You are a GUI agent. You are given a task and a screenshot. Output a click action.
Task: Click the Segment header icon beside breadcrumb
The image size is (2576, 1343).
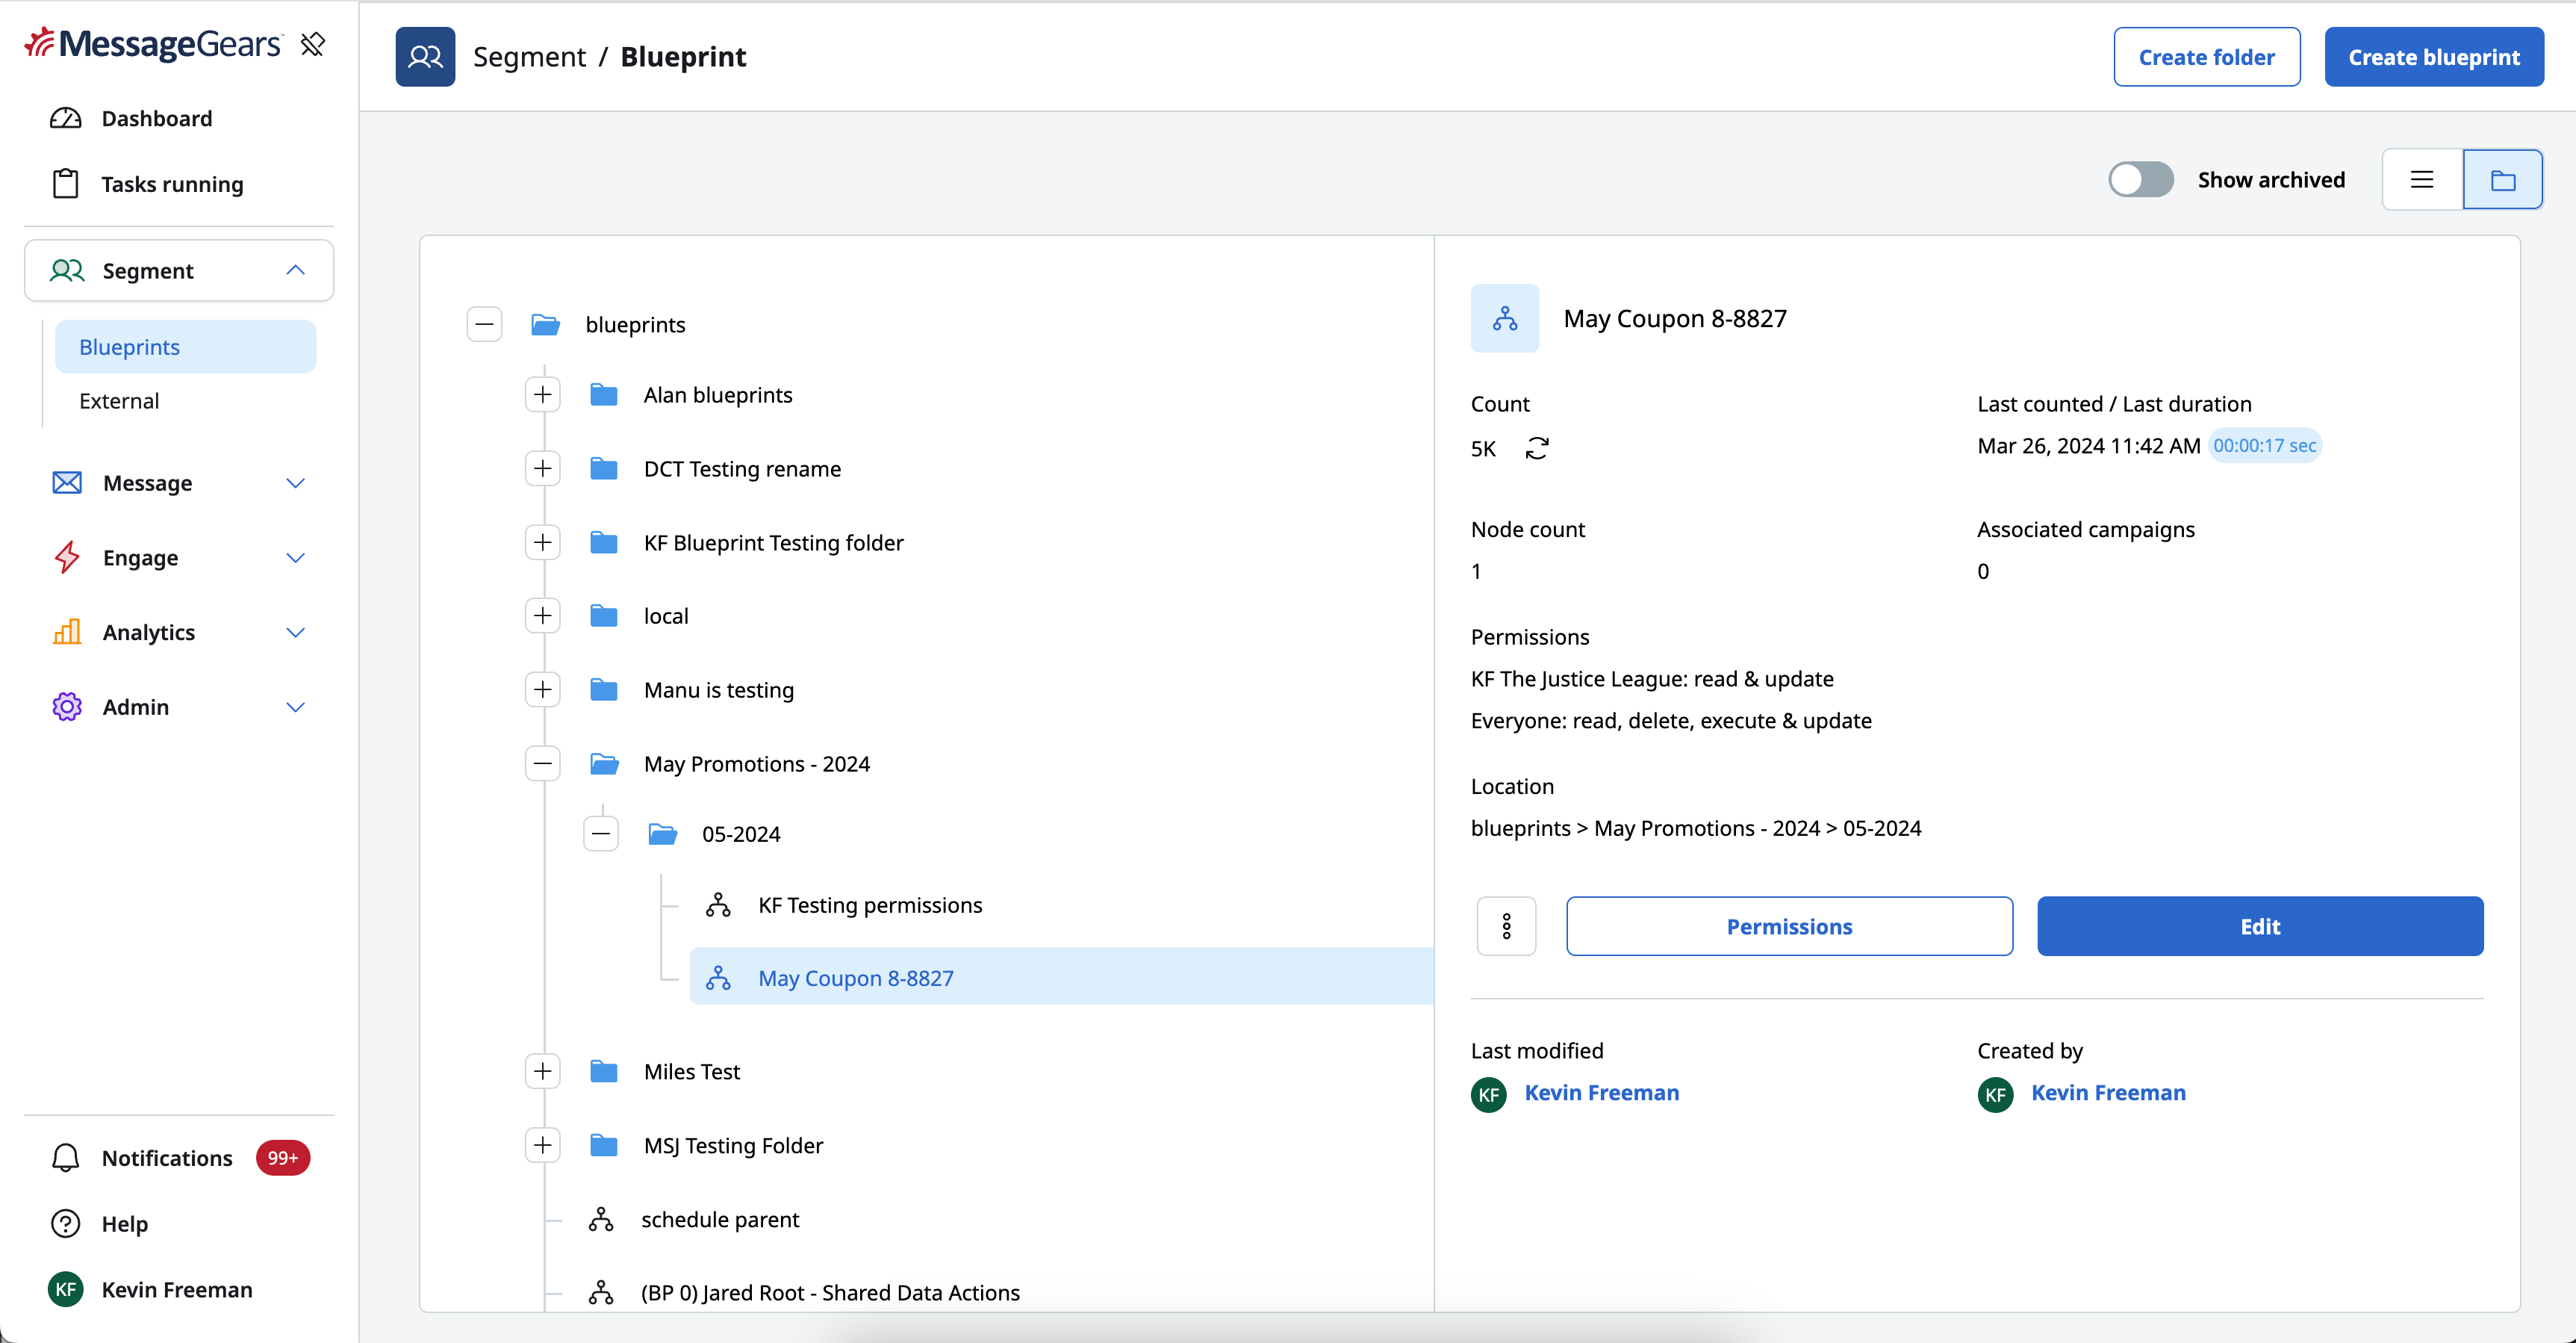425,57
